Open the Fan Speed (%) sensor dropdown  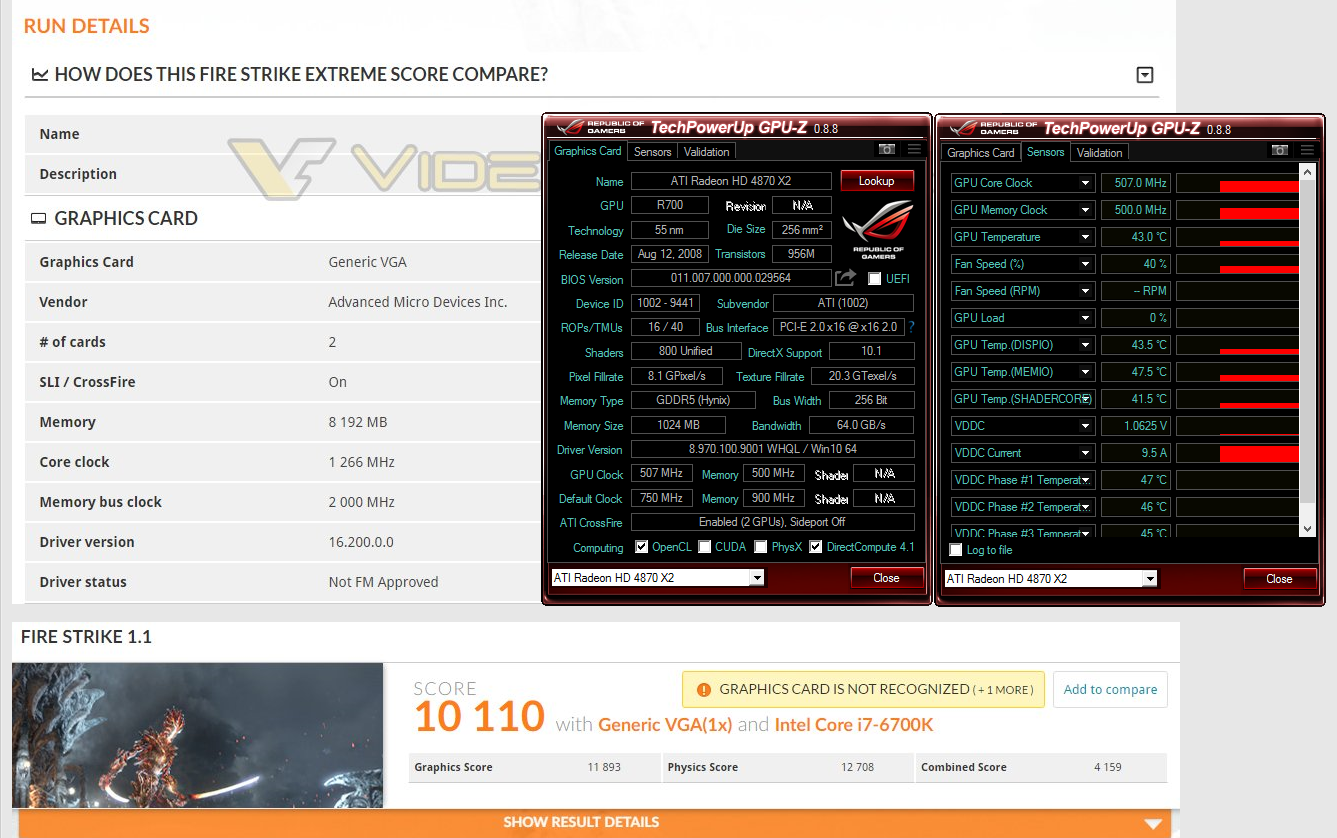pyautogui.click(x=1086, y=264)
